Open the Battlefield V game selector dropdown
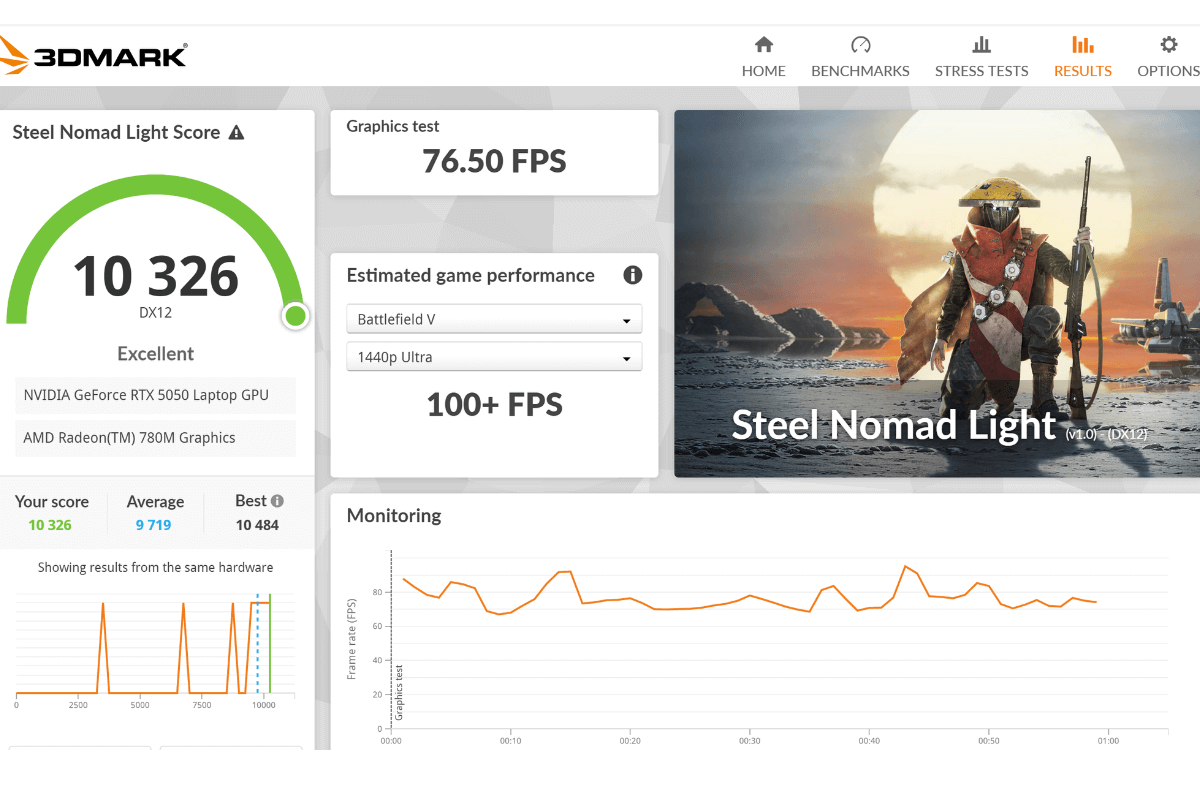1200x800 pixels. (x=494, y=318)
